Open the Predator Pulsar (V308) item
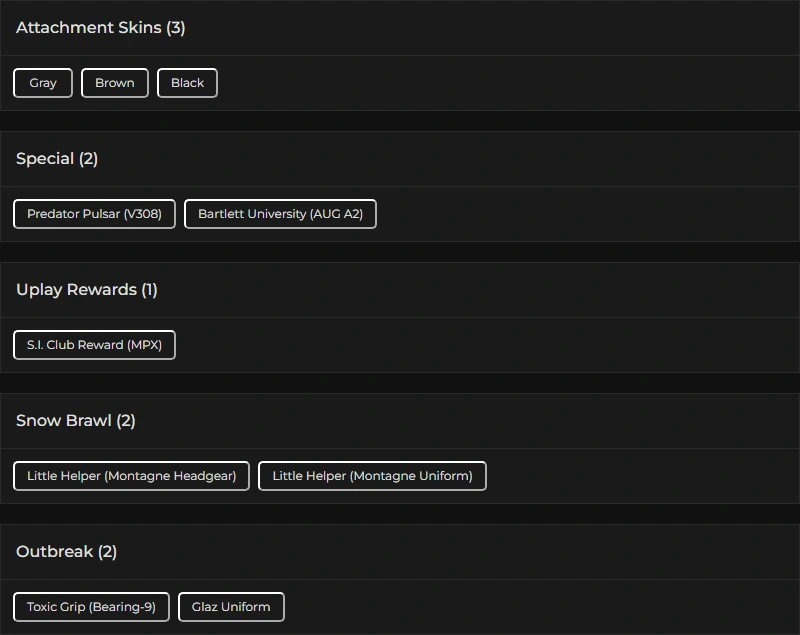This screenshot has height=635, width=800. click(94, 214)
